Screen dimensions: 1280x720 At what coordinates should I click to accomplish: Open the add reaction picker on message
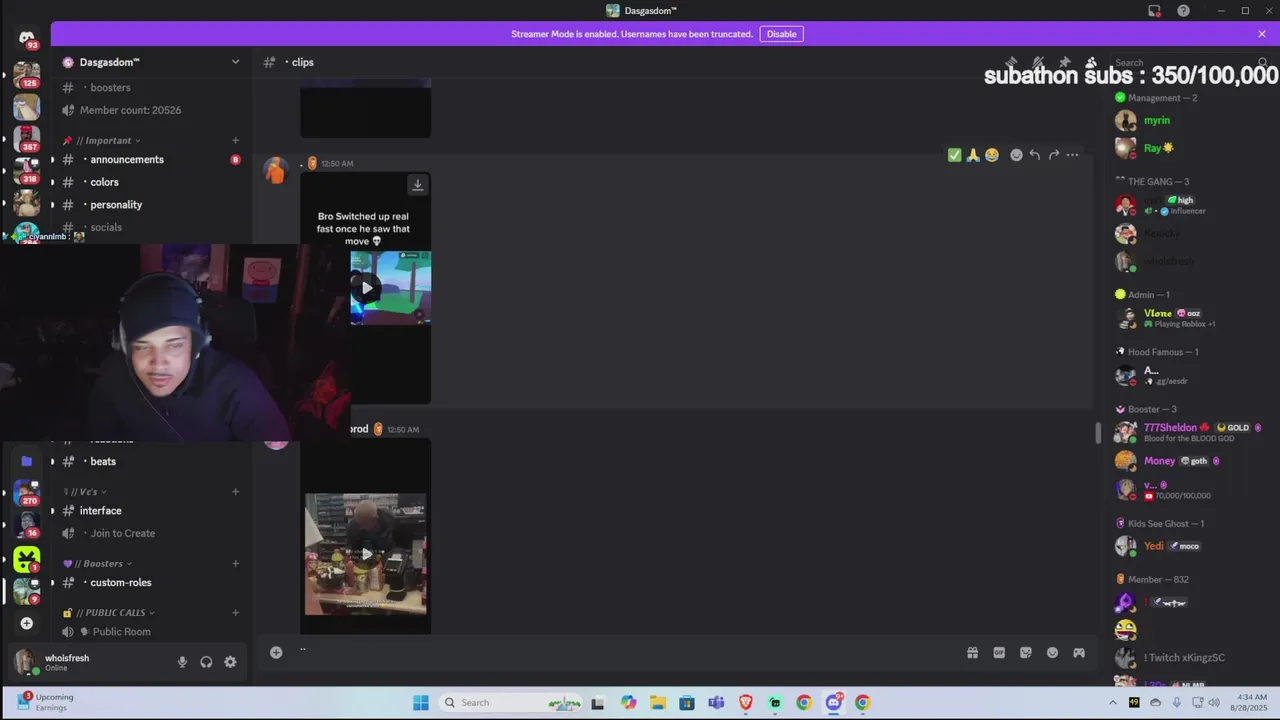tap(1016, 155)
